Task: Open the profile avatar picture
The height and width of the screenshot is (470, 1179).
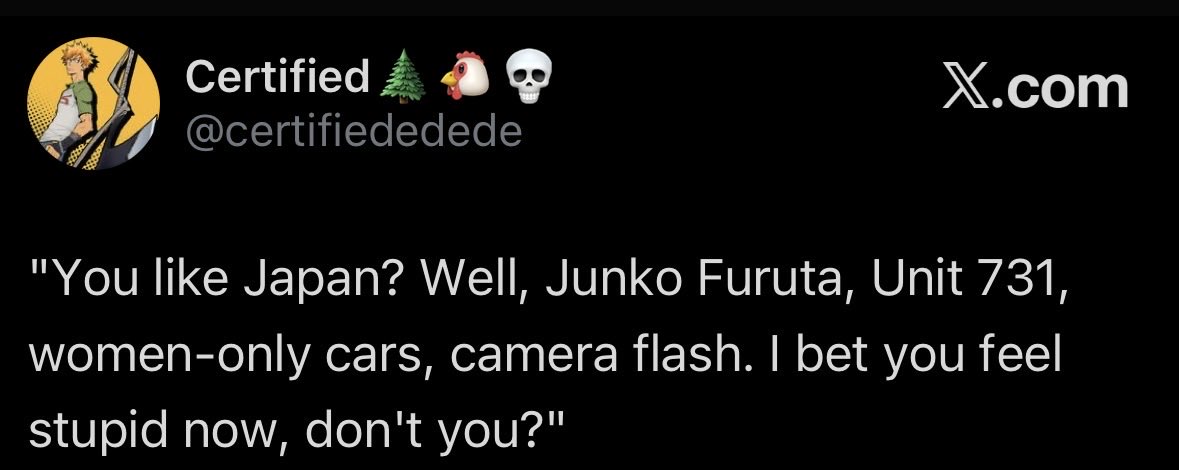Action: pyautogui.click(x=93, y=104)
